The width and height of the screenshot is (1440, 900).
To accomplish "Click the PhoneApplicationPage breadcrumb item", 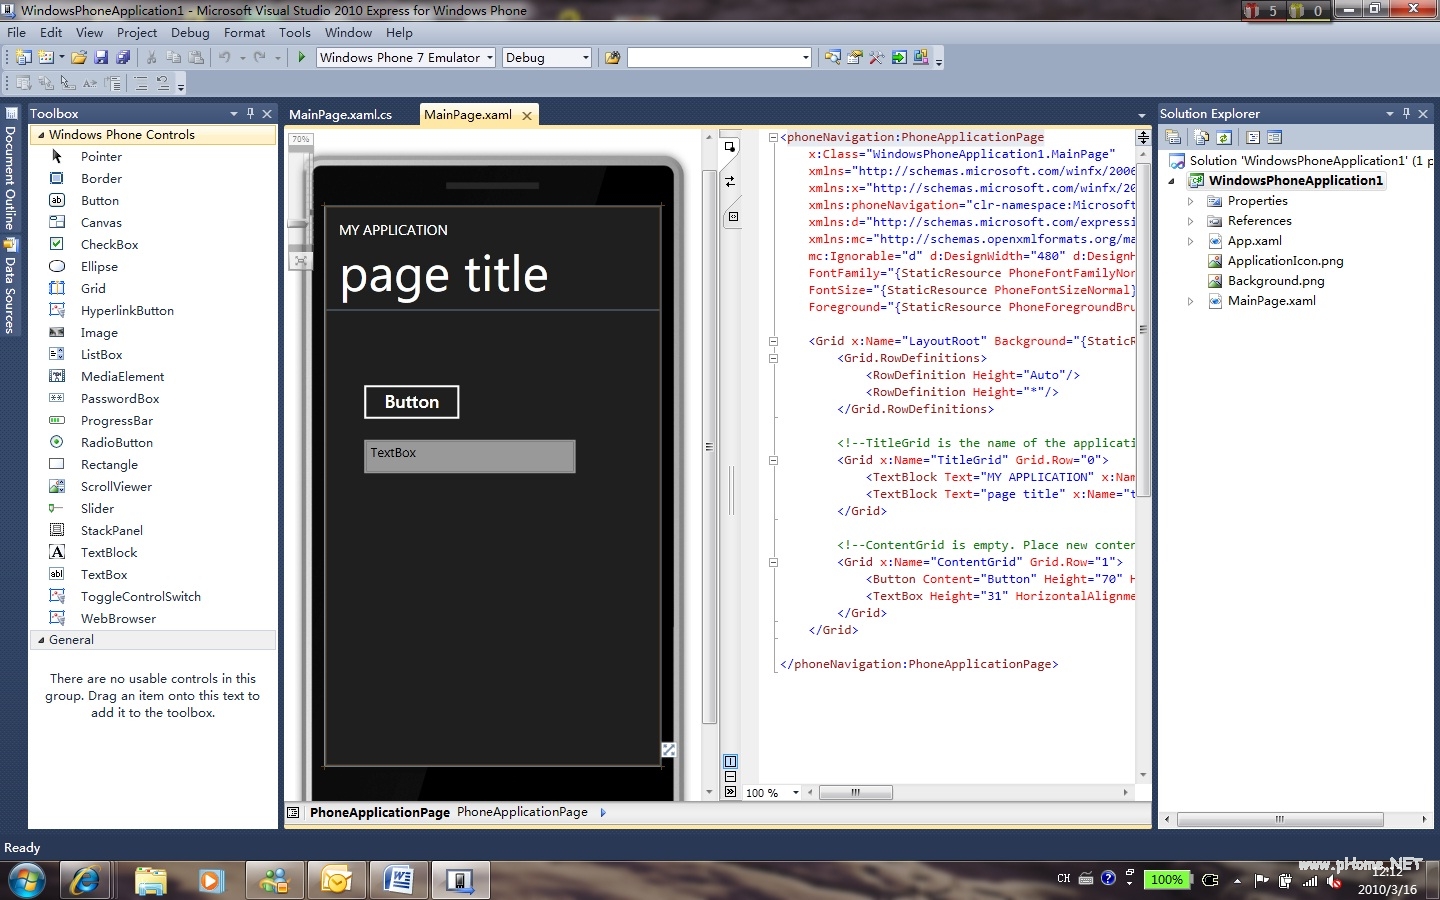I will pyautogui.click(x=522, y=812).
